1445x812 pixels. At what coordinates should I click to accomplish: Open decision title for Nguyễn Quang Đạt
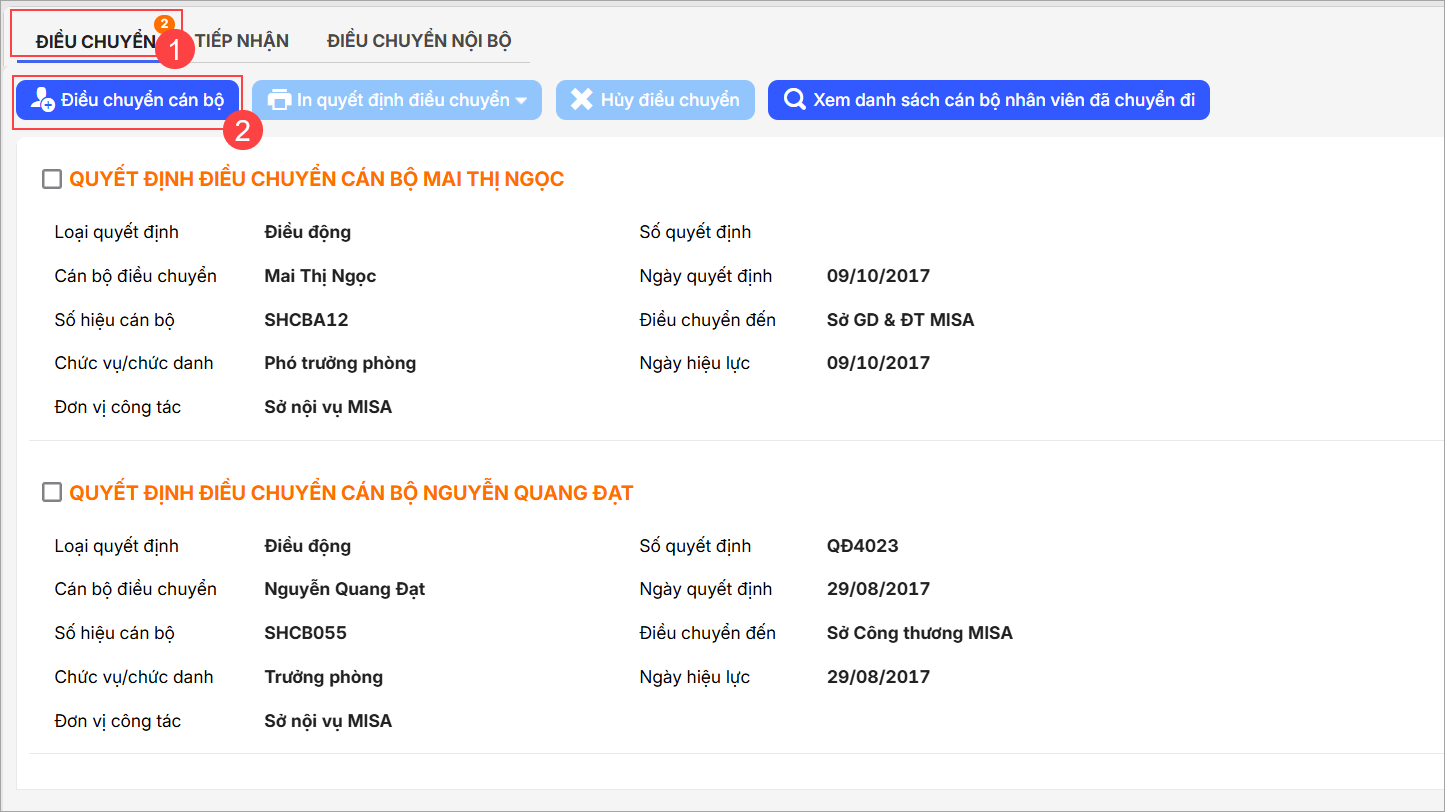351,493
